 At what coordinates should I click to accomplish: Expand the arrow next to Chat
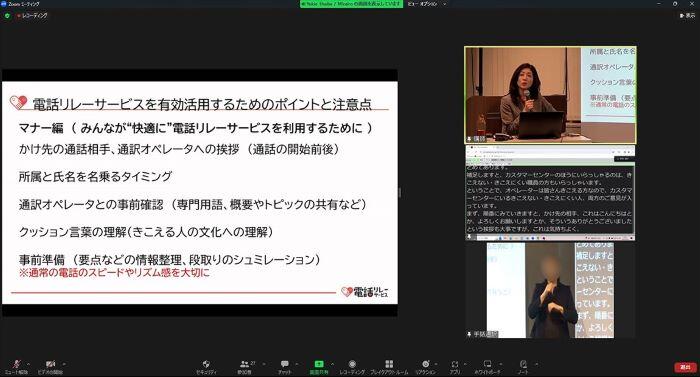point(297,364)
